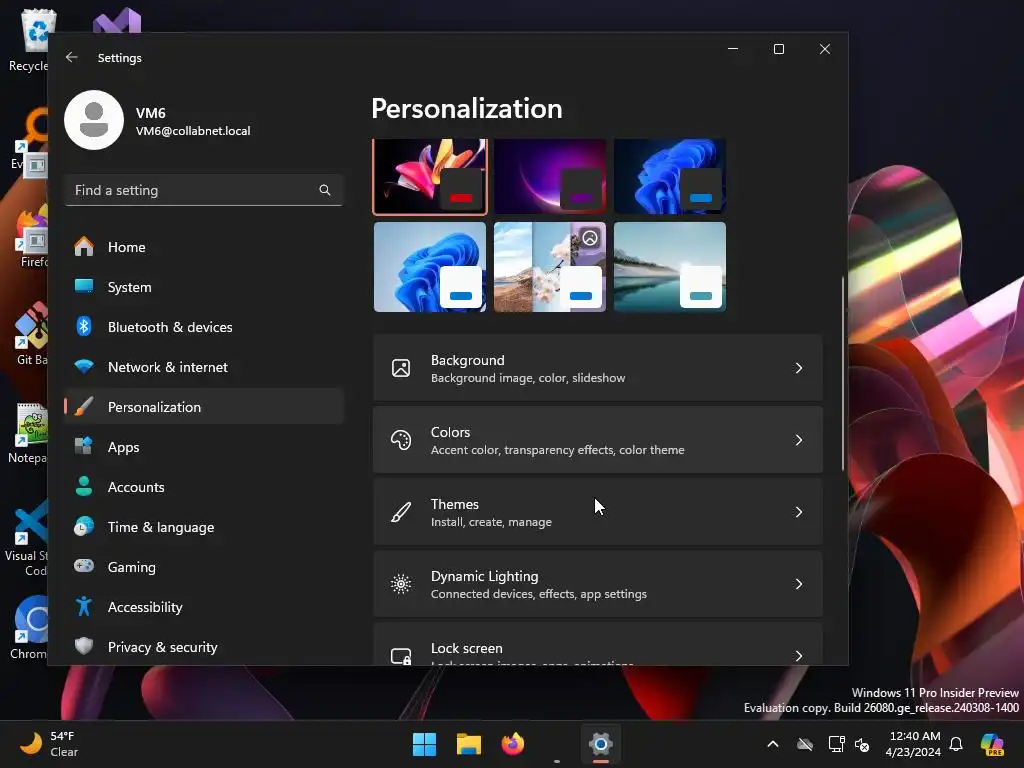The image size is (1024, 768).
Task: Open the Windows Start menu
Action: (x=424, y=744)
